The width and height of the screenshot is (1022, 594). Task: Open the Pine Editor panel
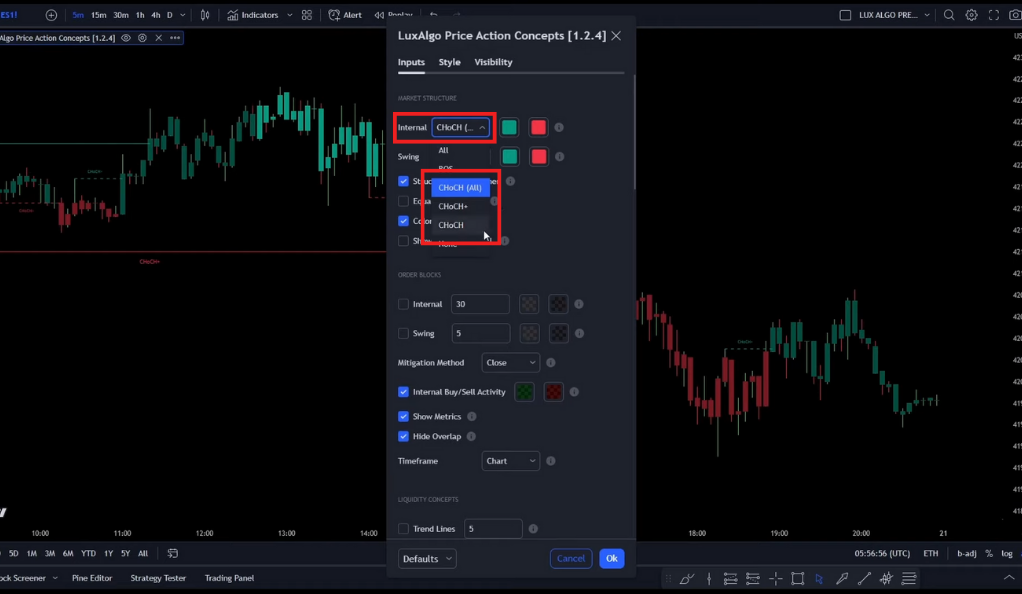92,578
